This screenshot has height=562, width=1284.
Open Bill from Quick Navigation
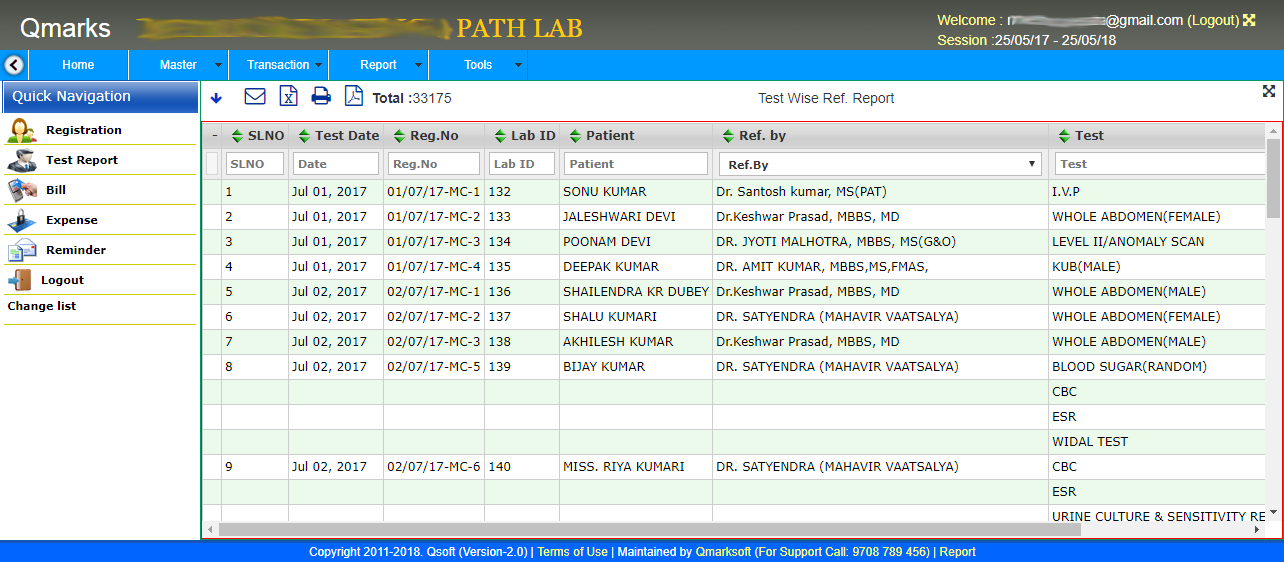pos(56,190)
